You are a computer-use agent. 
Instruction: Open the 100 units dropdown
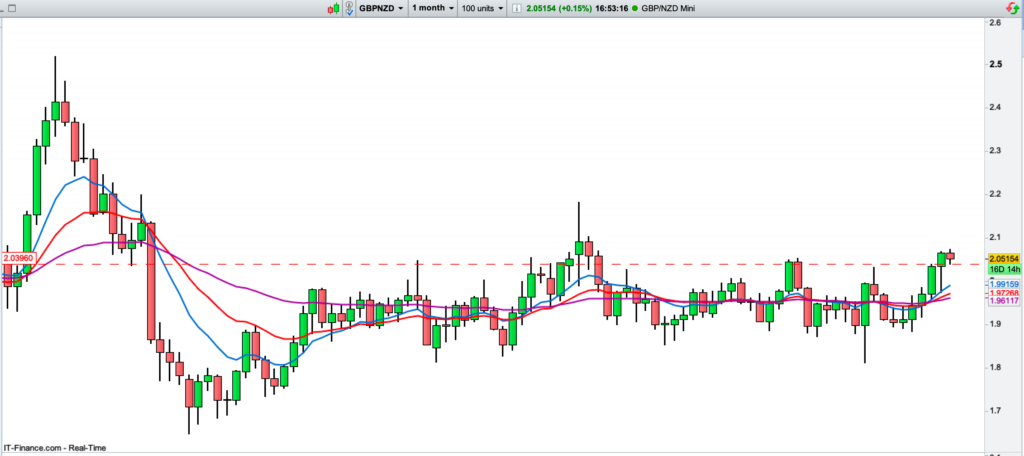point(482,8)
